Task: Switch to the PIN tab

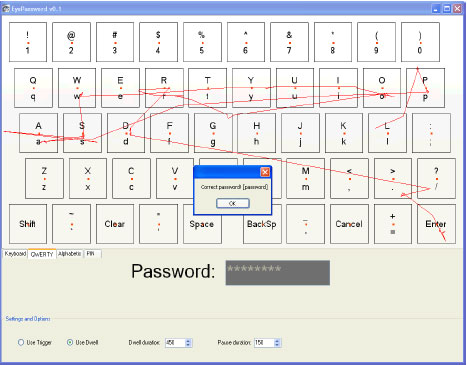Action: click(92, 254)
